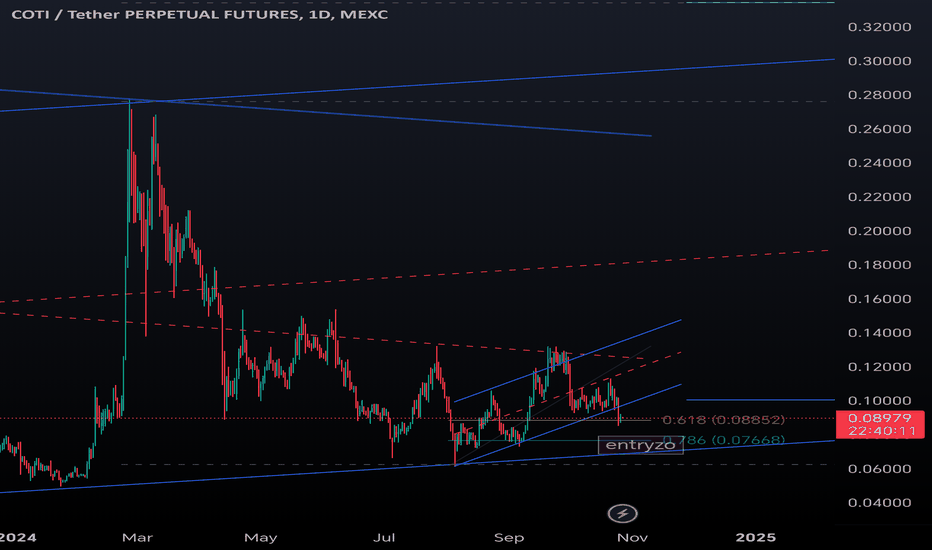Image resolution: width=932 pixels, height=550 pixels.
Task: Select the current price label 0.08979
Action: [x=880, y=418]
